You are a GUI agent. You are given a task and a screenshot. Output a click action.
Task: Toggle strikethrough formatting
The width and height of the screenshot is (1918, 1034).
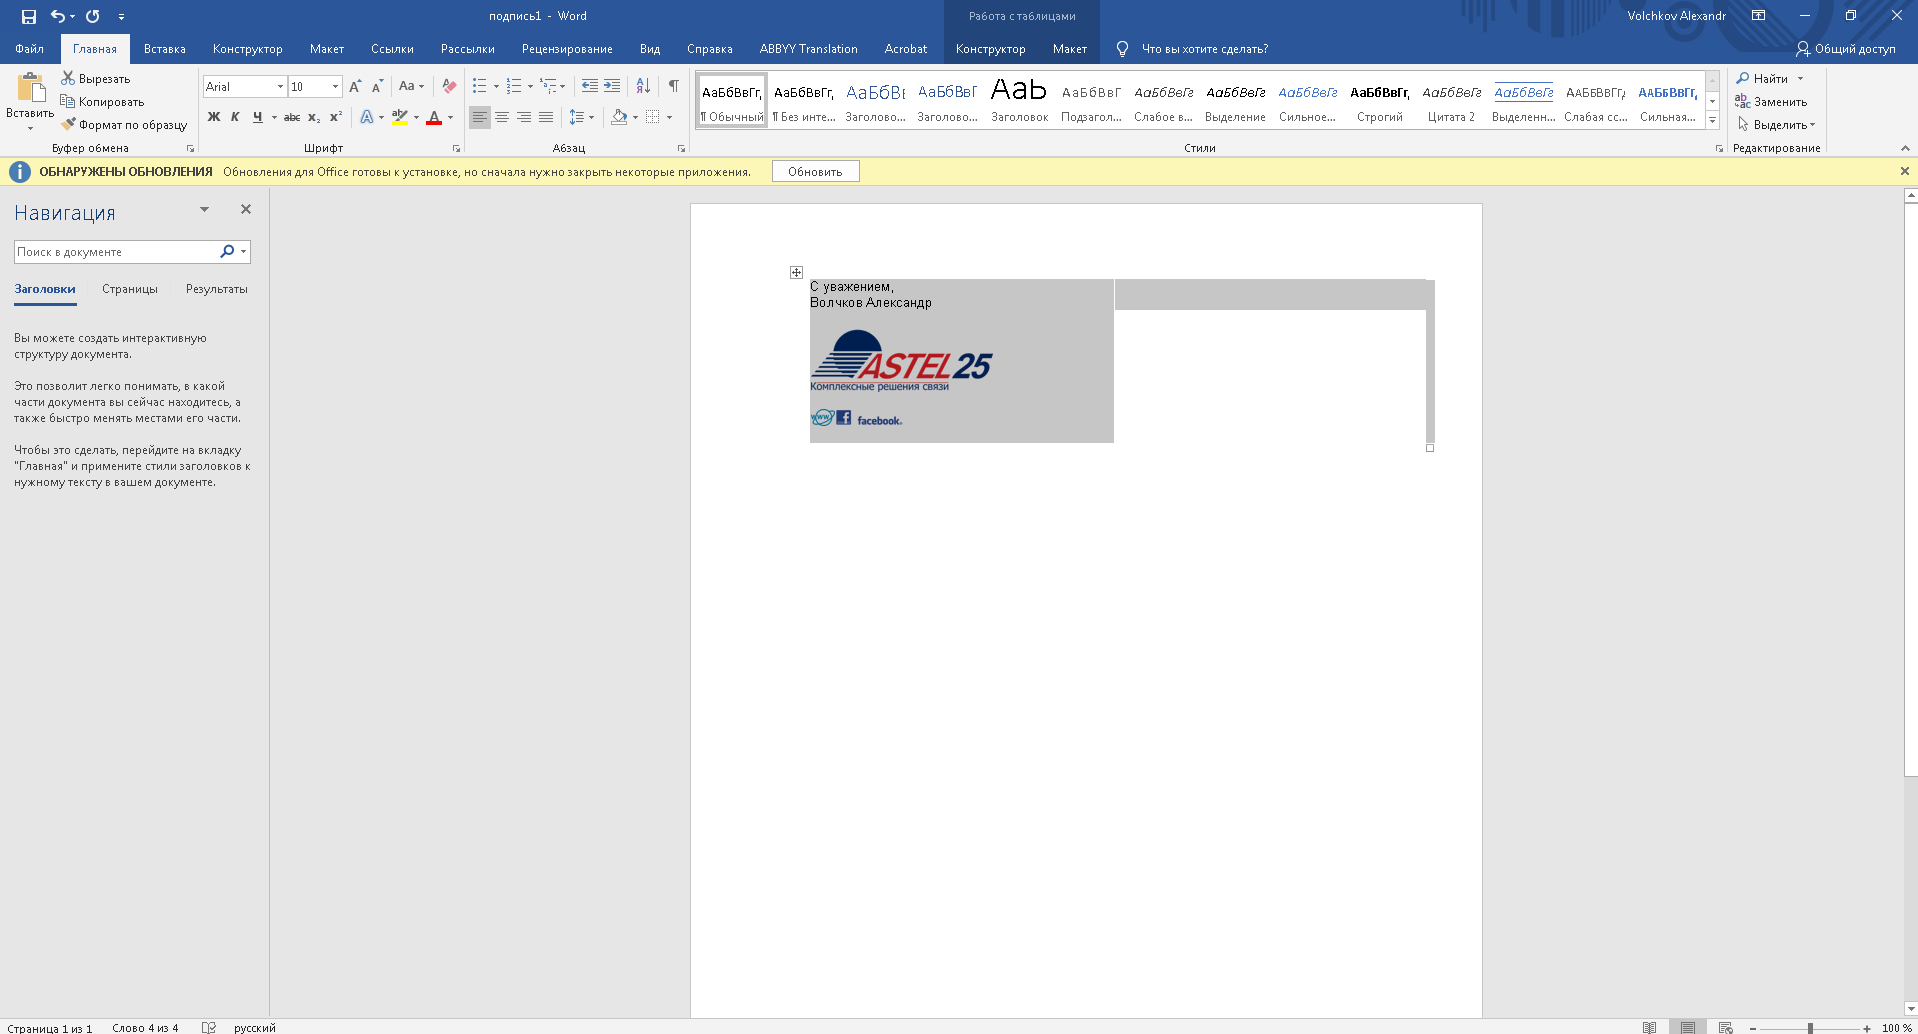[292, 117]
